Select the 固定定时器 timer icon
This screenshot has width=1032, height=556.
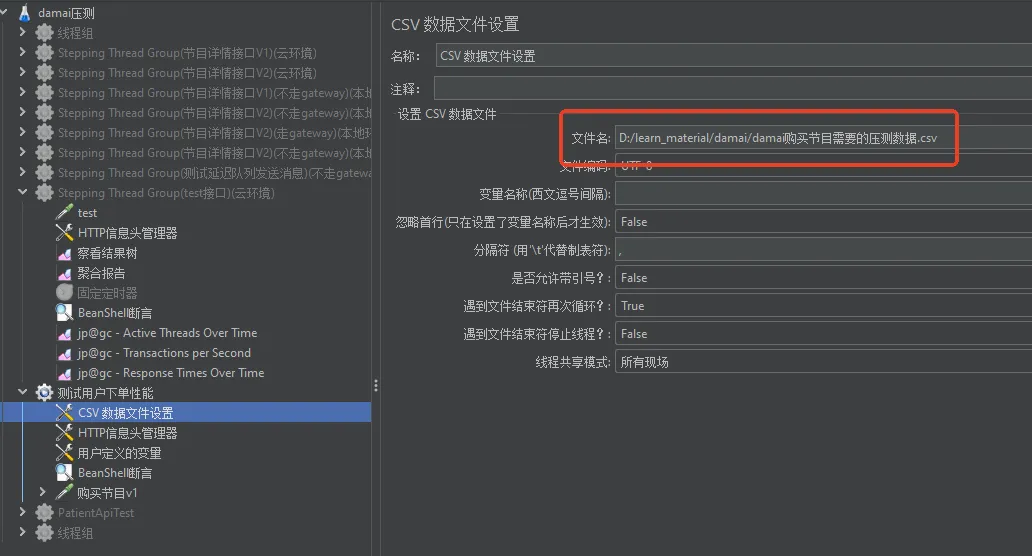pyautogui.click(x=64, y=293)
